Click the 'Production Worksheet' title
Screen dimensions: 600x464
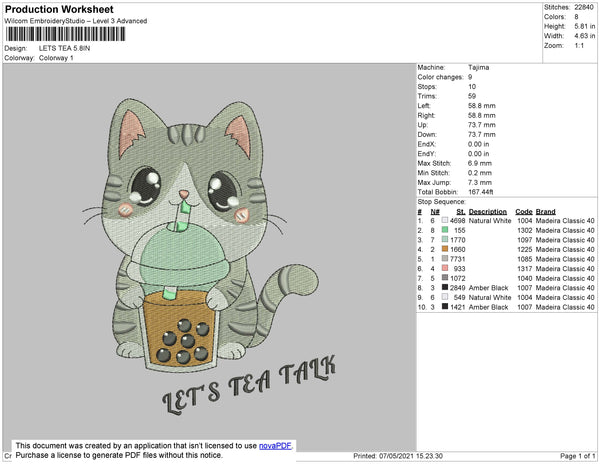click(59, 9)
